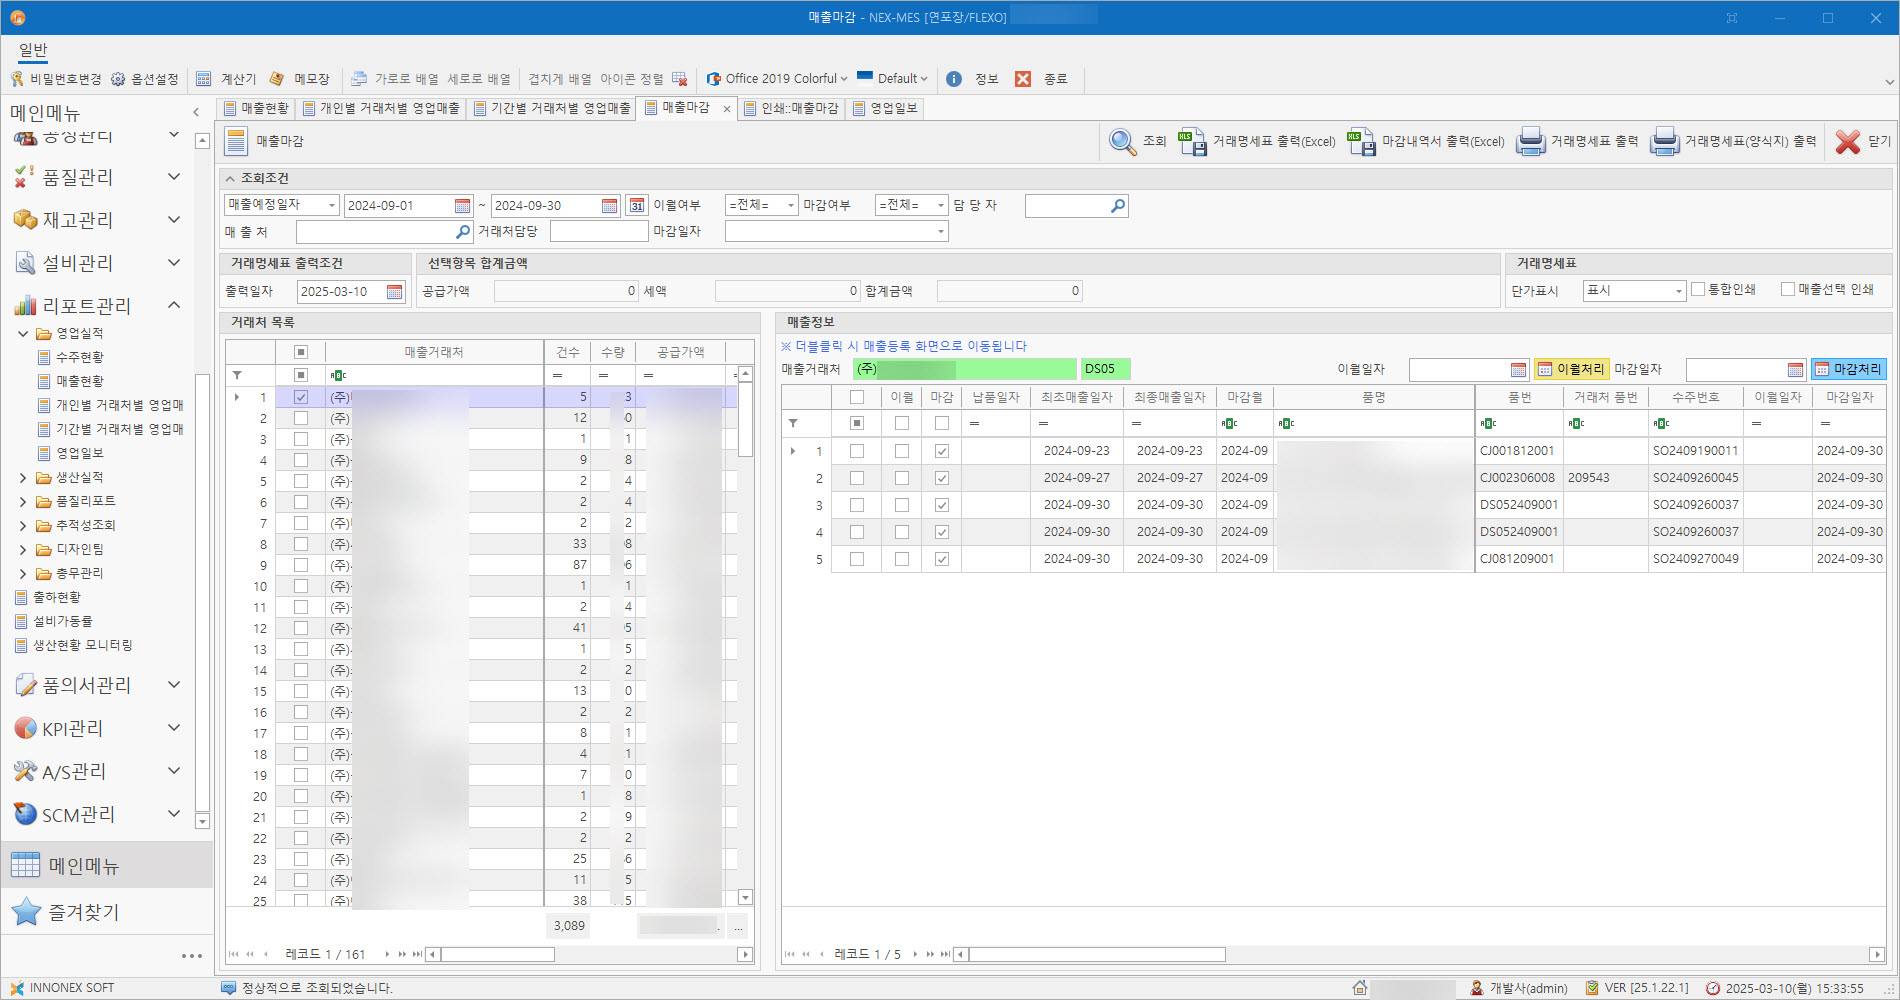1900x1000 pixels.
Task: Click the 거래명세표(양식지) 출력 printer icon
Action: [1664, 142]
